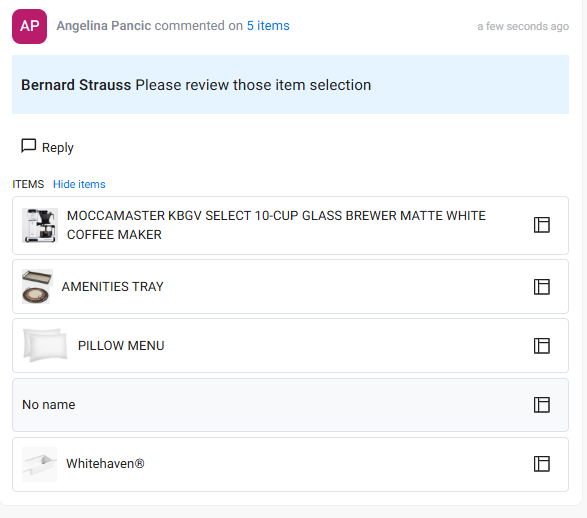Click the comment timestamp a few seconds ago
This screenshot has width=587, height=518.
tap(523, 26)
